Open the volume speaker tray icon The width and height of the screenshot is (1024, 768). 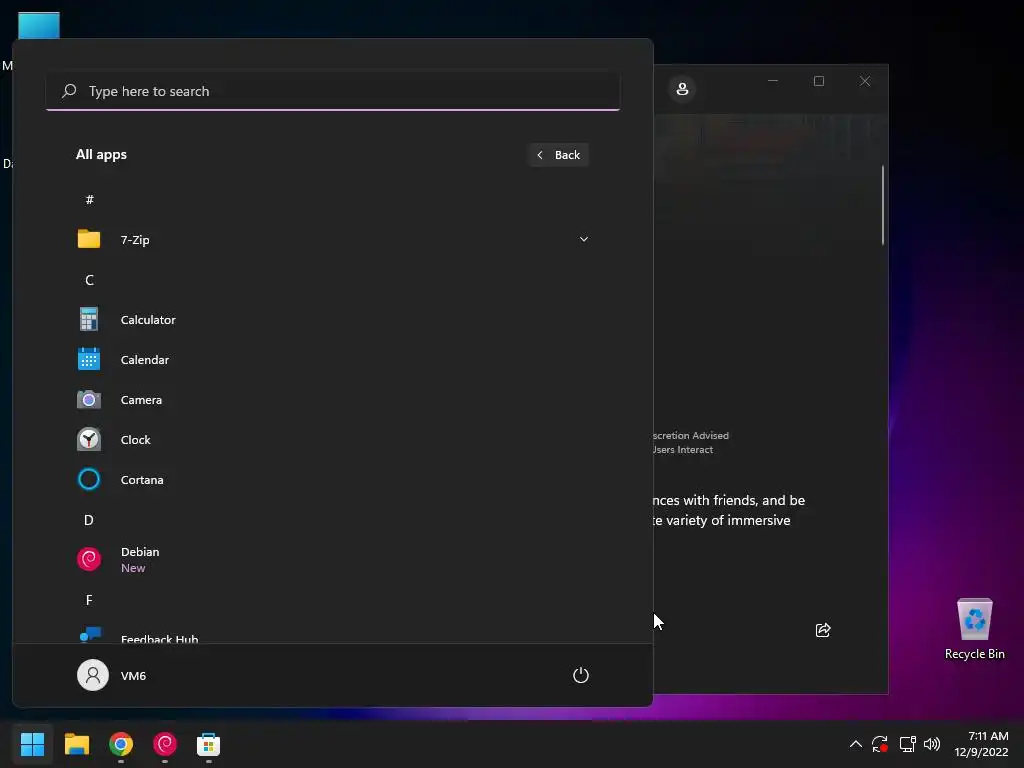tap(932, 744)
